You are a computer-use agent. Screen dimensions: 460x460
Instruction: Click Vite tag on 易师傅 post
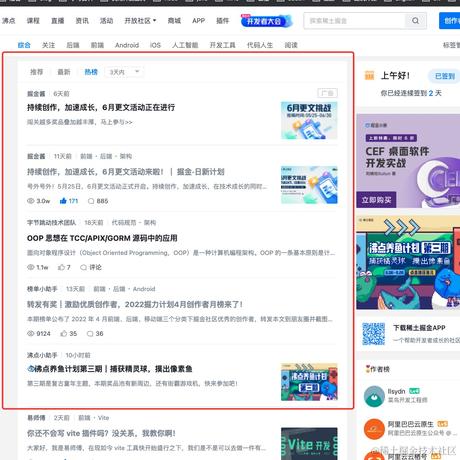coord(103,418)
